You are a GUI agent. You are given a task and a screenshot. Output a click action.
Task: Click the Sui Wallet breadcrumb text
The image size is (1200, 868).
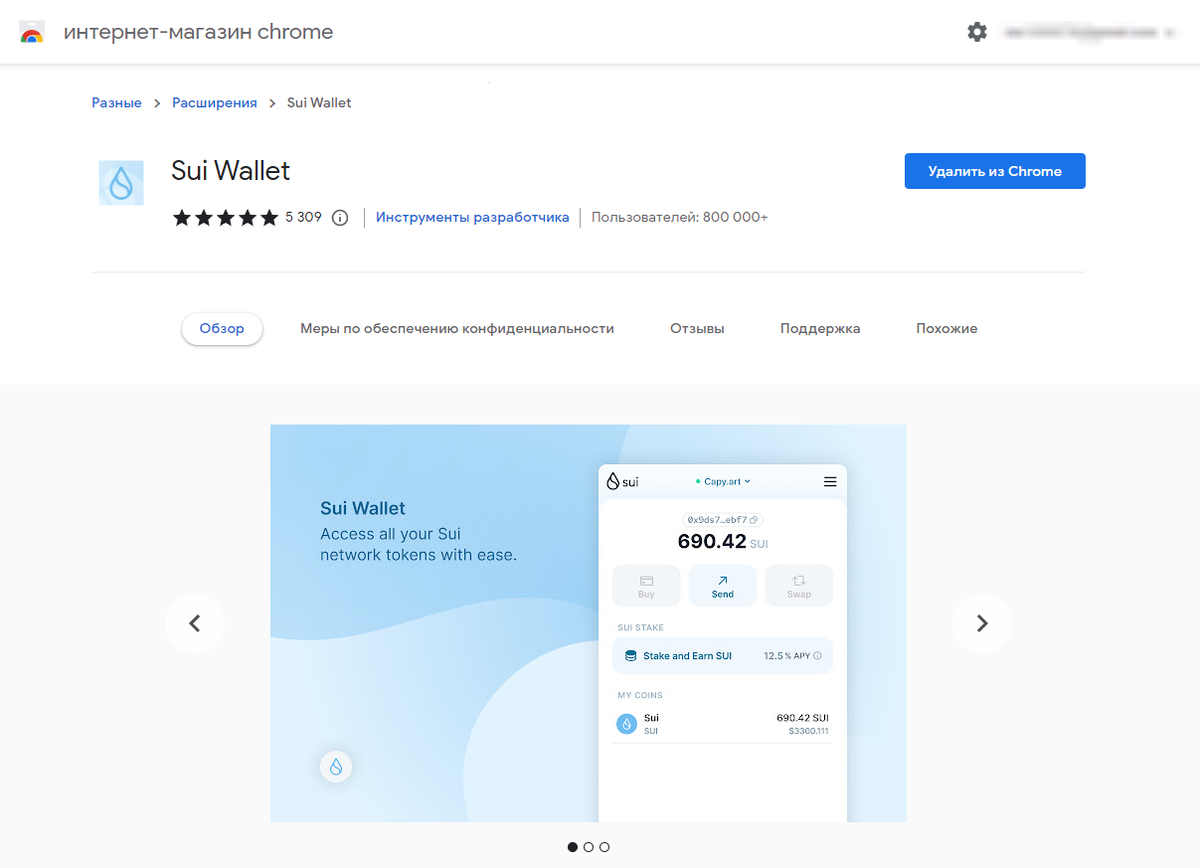pyautogui.click(x=319, y=102)
